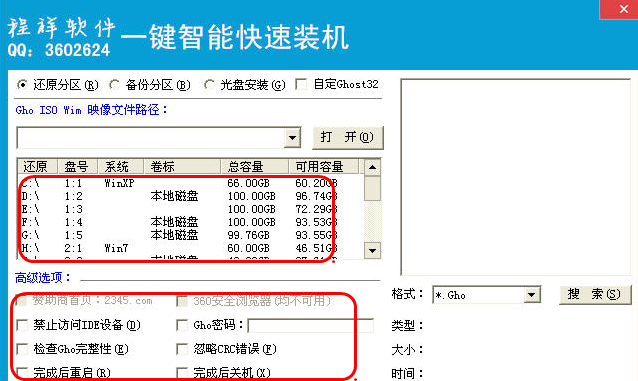Click the partition list scroll up arrow
The image size is (638, 381).
pyautogui.click(x=372, y=167)
